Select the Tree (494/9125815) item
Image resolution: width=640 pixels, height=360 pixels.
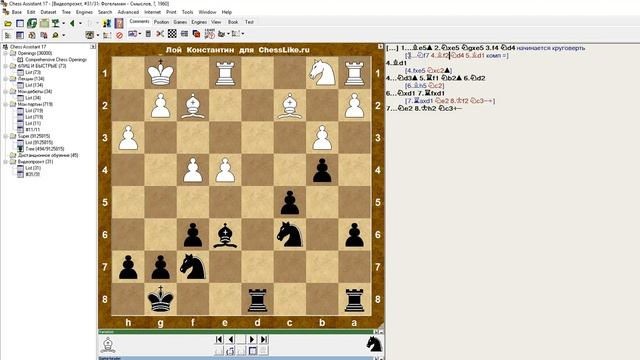click(x=44, y=149)
